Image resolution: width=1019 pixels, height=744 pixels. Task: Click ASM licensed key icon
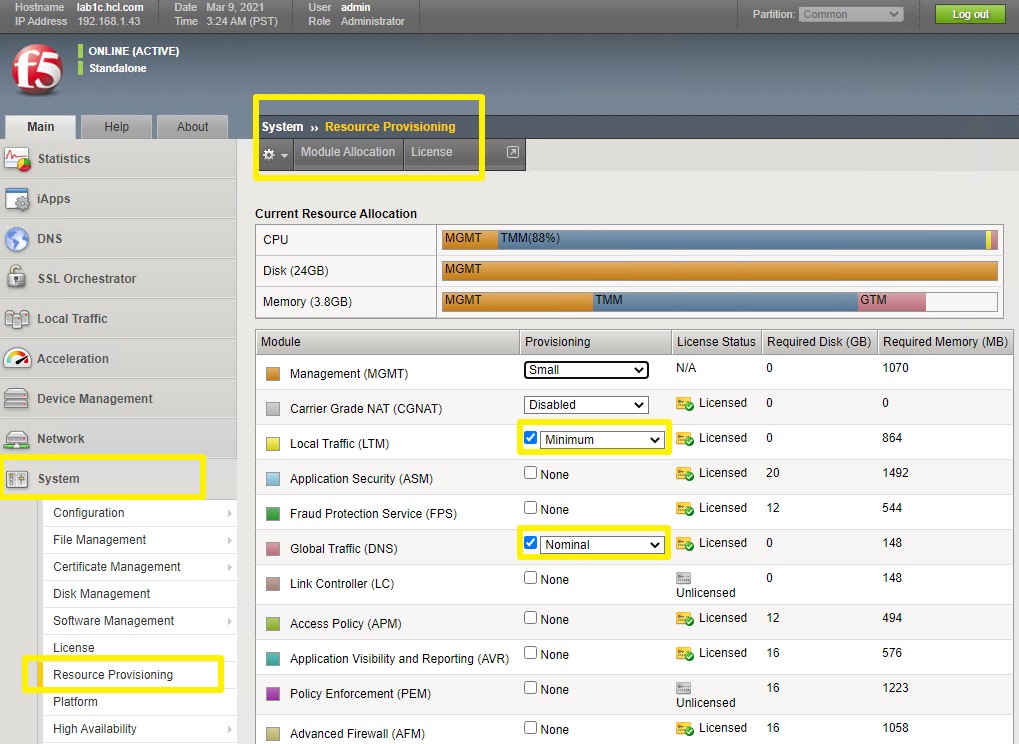tap(684, 474)
